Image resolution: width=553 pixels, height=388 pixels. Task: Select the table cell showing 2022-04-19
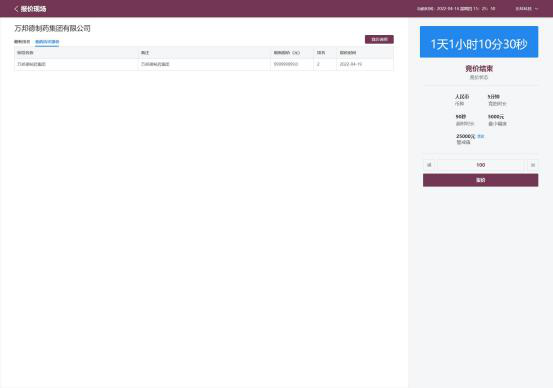click(x=365, y=64)
